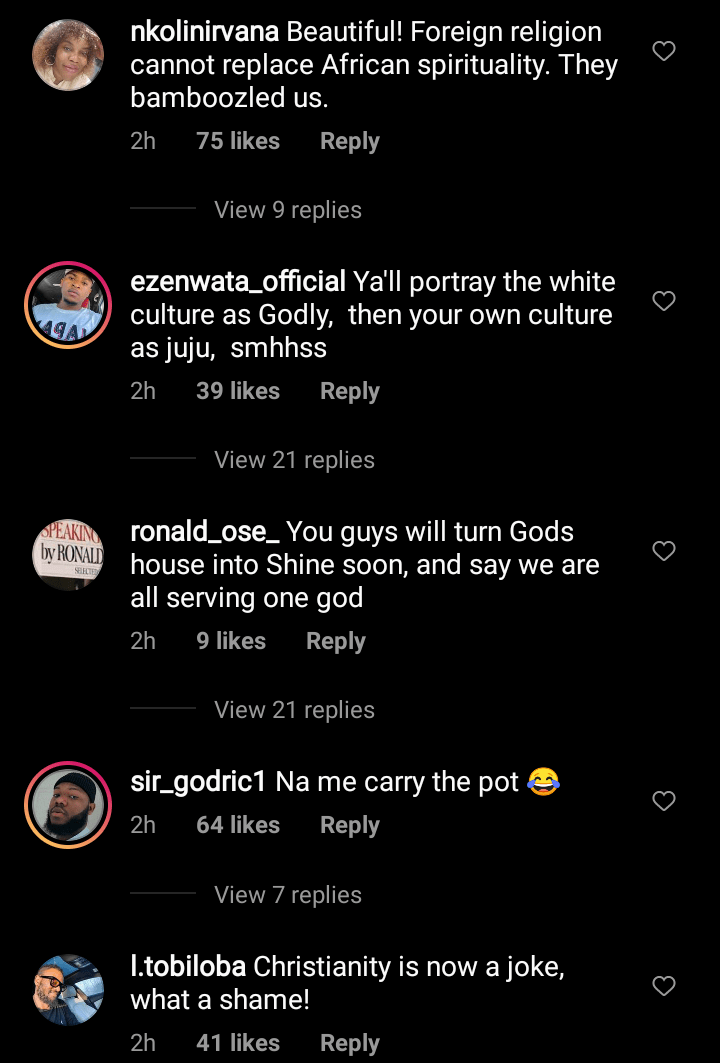Image resolution: width=720 pixels, height=1063 pixels.
Task: Open the sir_godric1 username link
Action: [198, 782]
